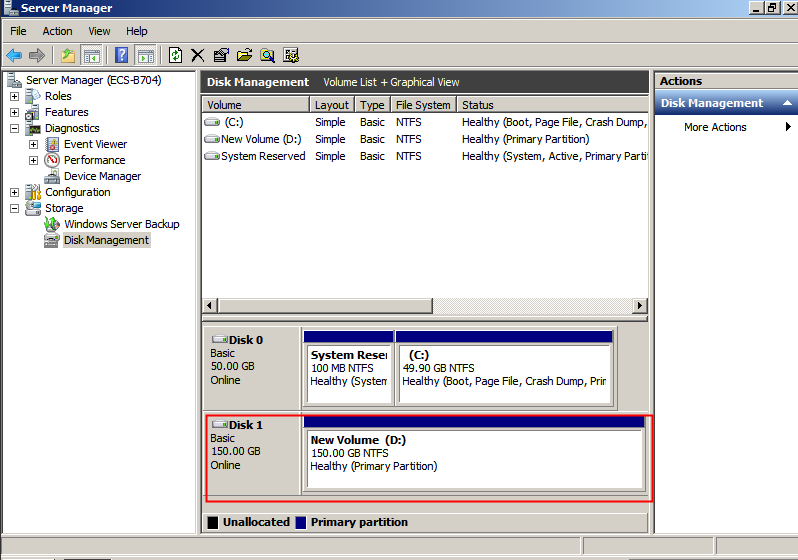Select the (C:) partition on Disk 0
798x560 pixels.
pos(504,368)
